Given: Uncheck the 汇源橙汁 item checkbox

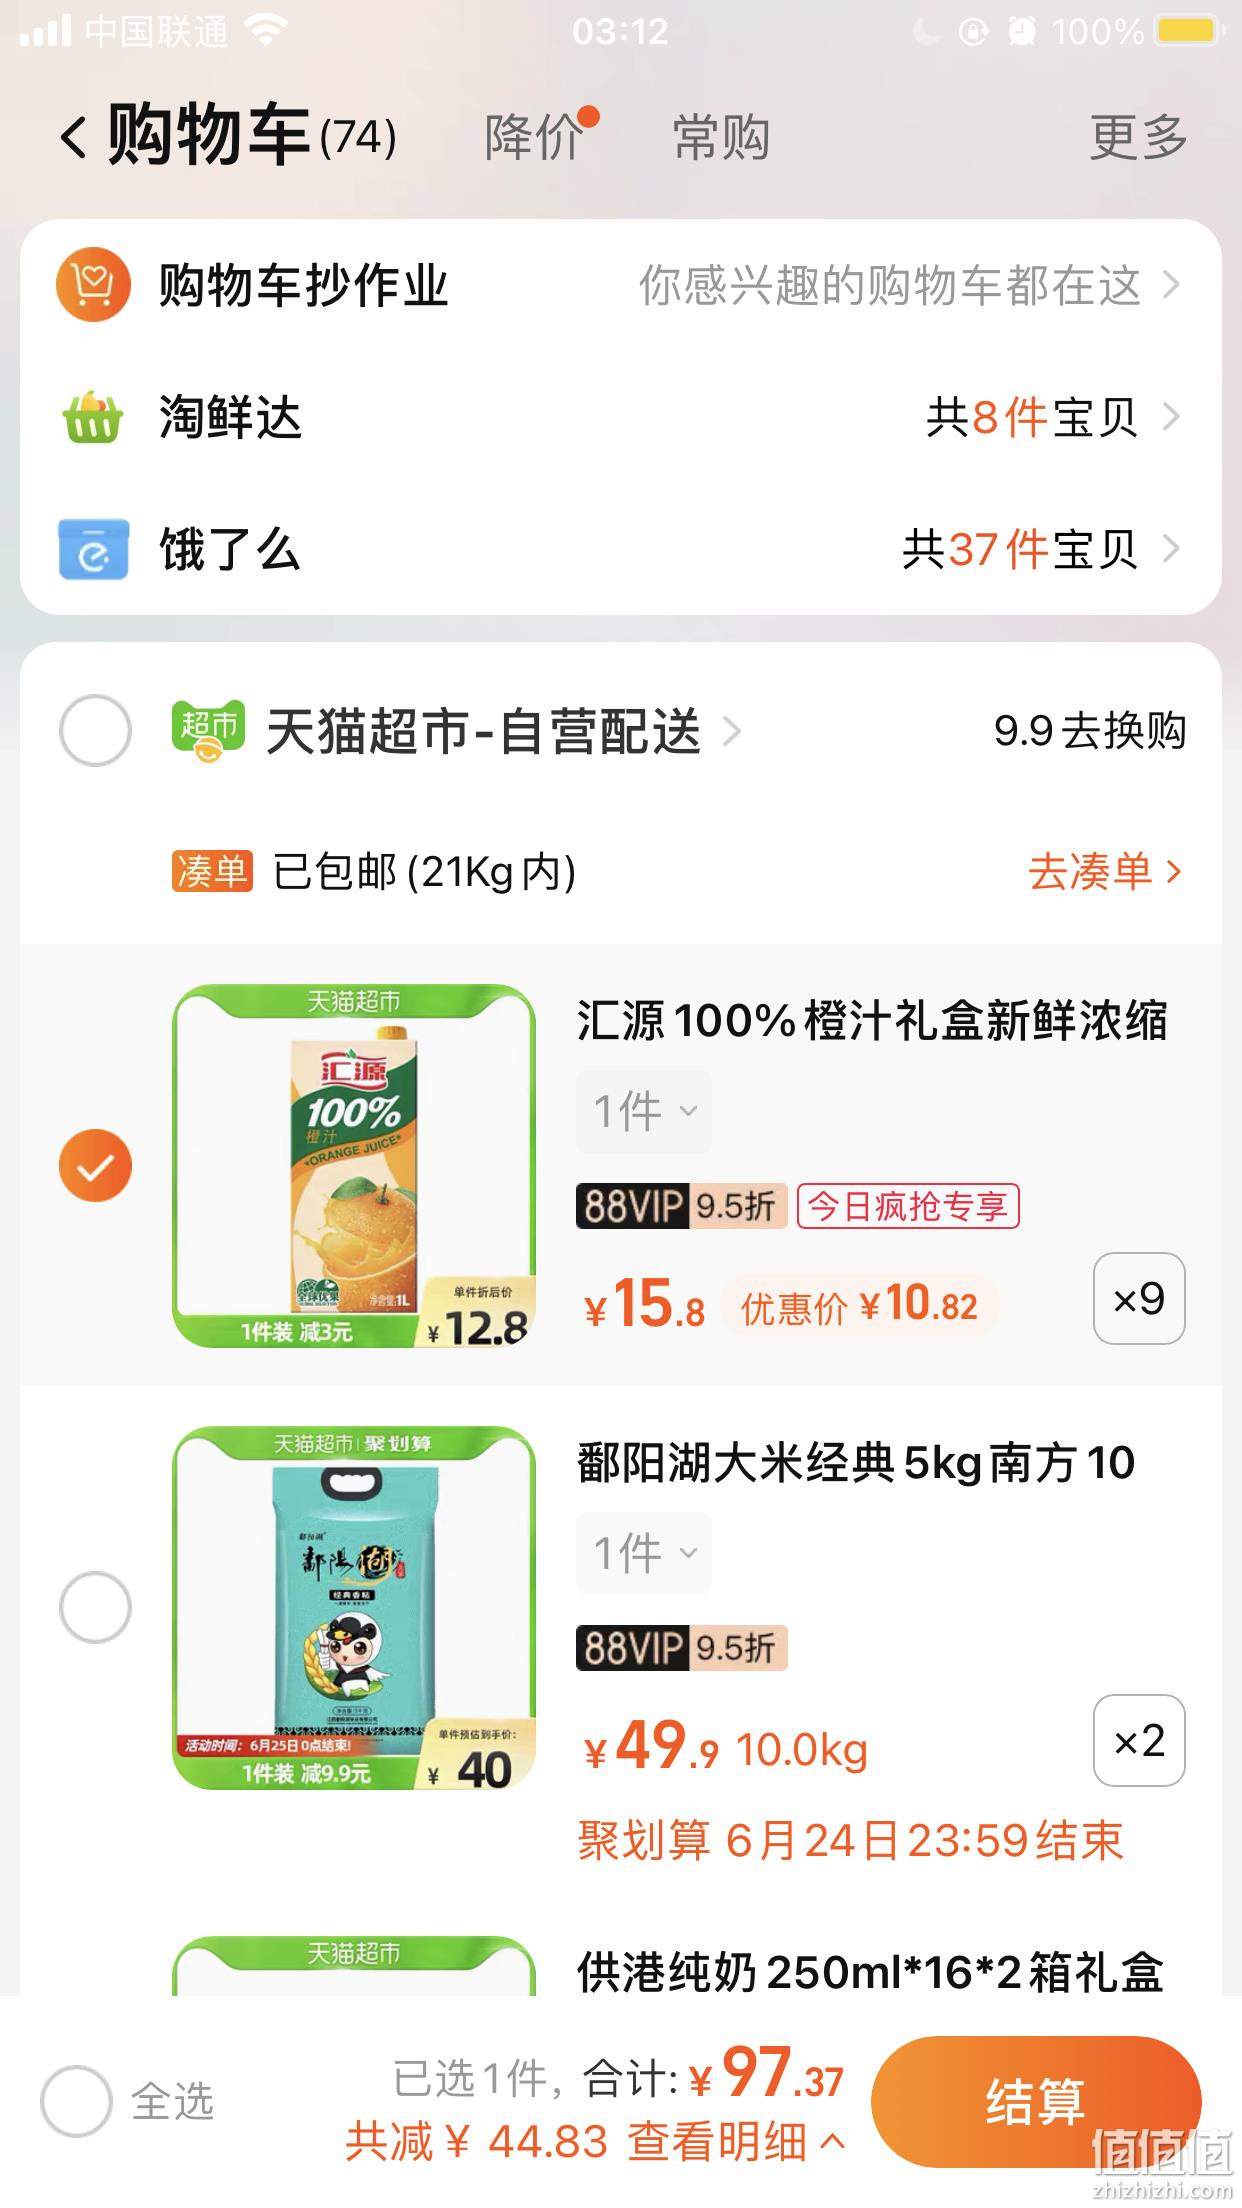Looking at the screenshot, I should (95, 1165).
